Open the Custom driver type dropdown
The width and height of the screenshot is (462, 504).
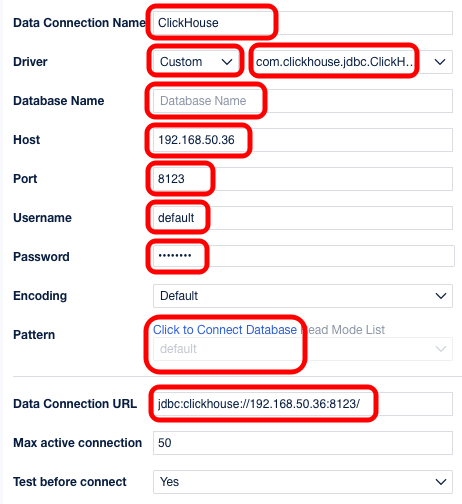(197, 62)
